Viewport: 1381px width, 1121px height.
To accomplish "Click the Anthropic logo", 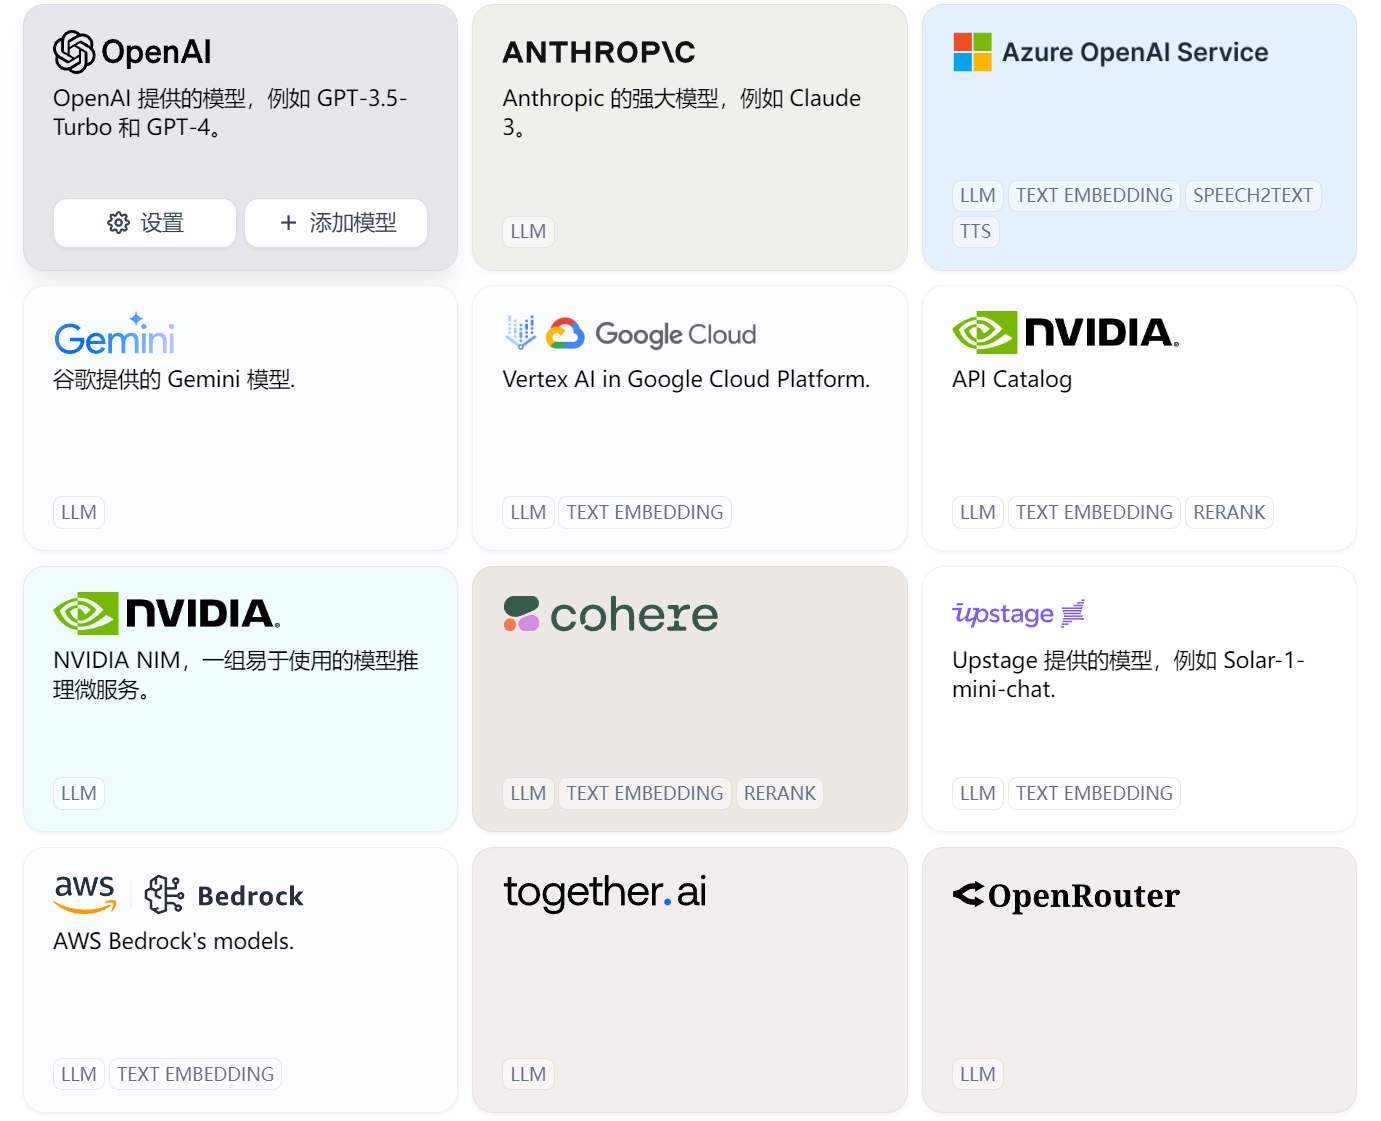I will click(x=598, y=52).
